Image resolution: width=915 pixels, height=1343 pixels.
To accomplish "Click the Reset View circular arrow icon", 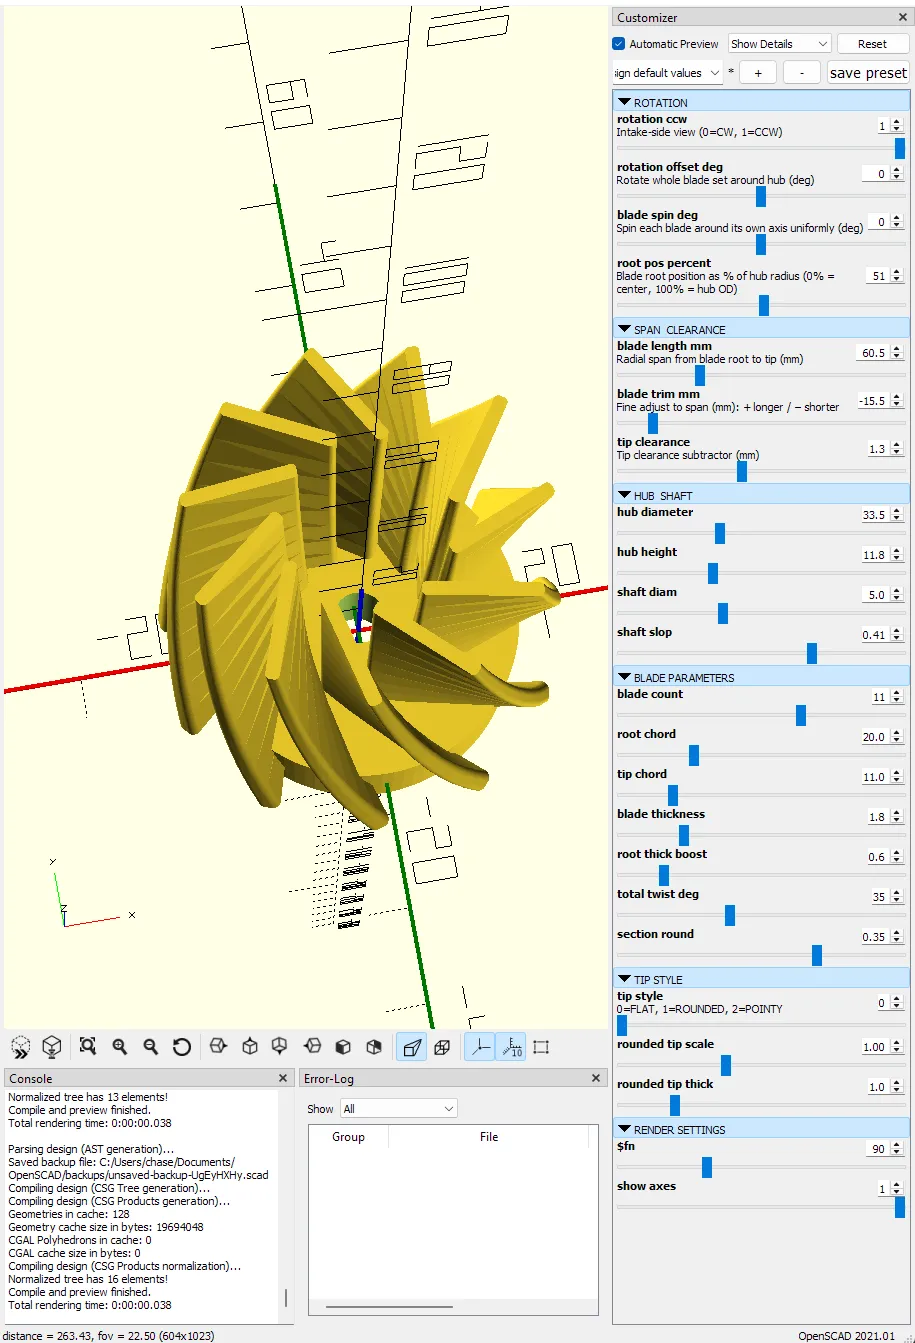I will point(182,1047).
